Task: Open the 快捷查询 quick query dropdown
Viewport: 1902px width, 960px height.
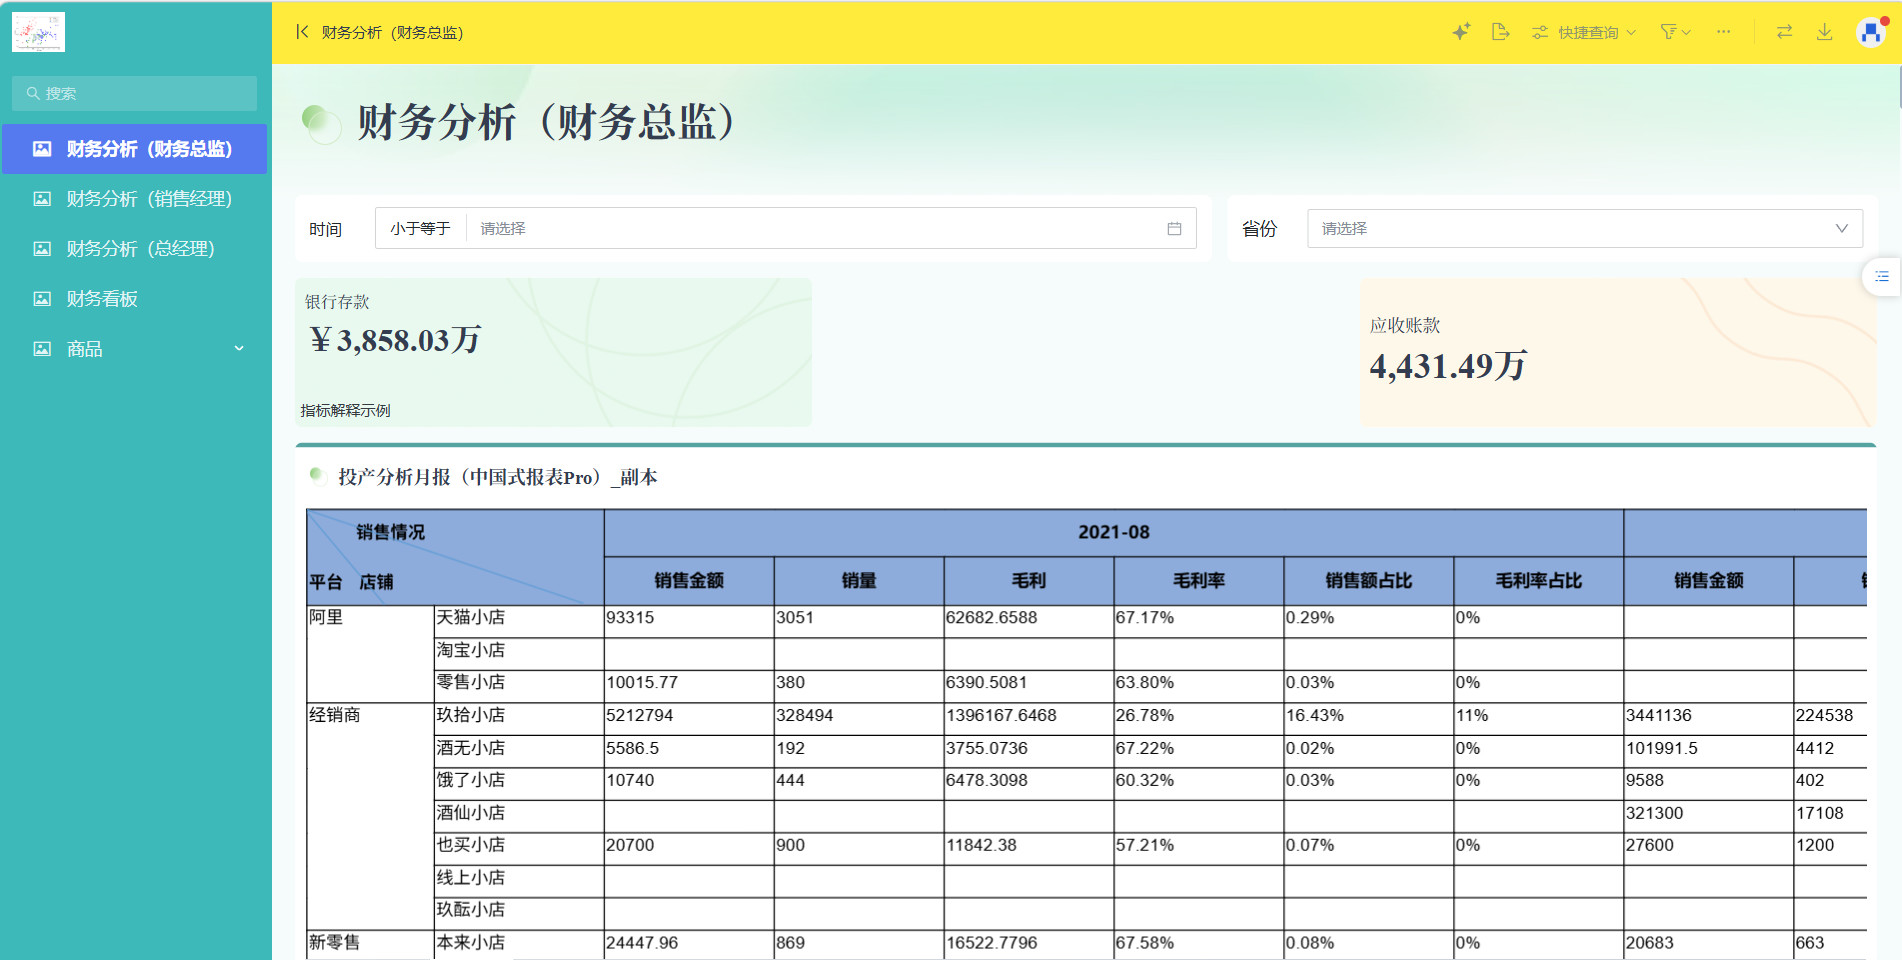Action: [x=1585, y=32]
